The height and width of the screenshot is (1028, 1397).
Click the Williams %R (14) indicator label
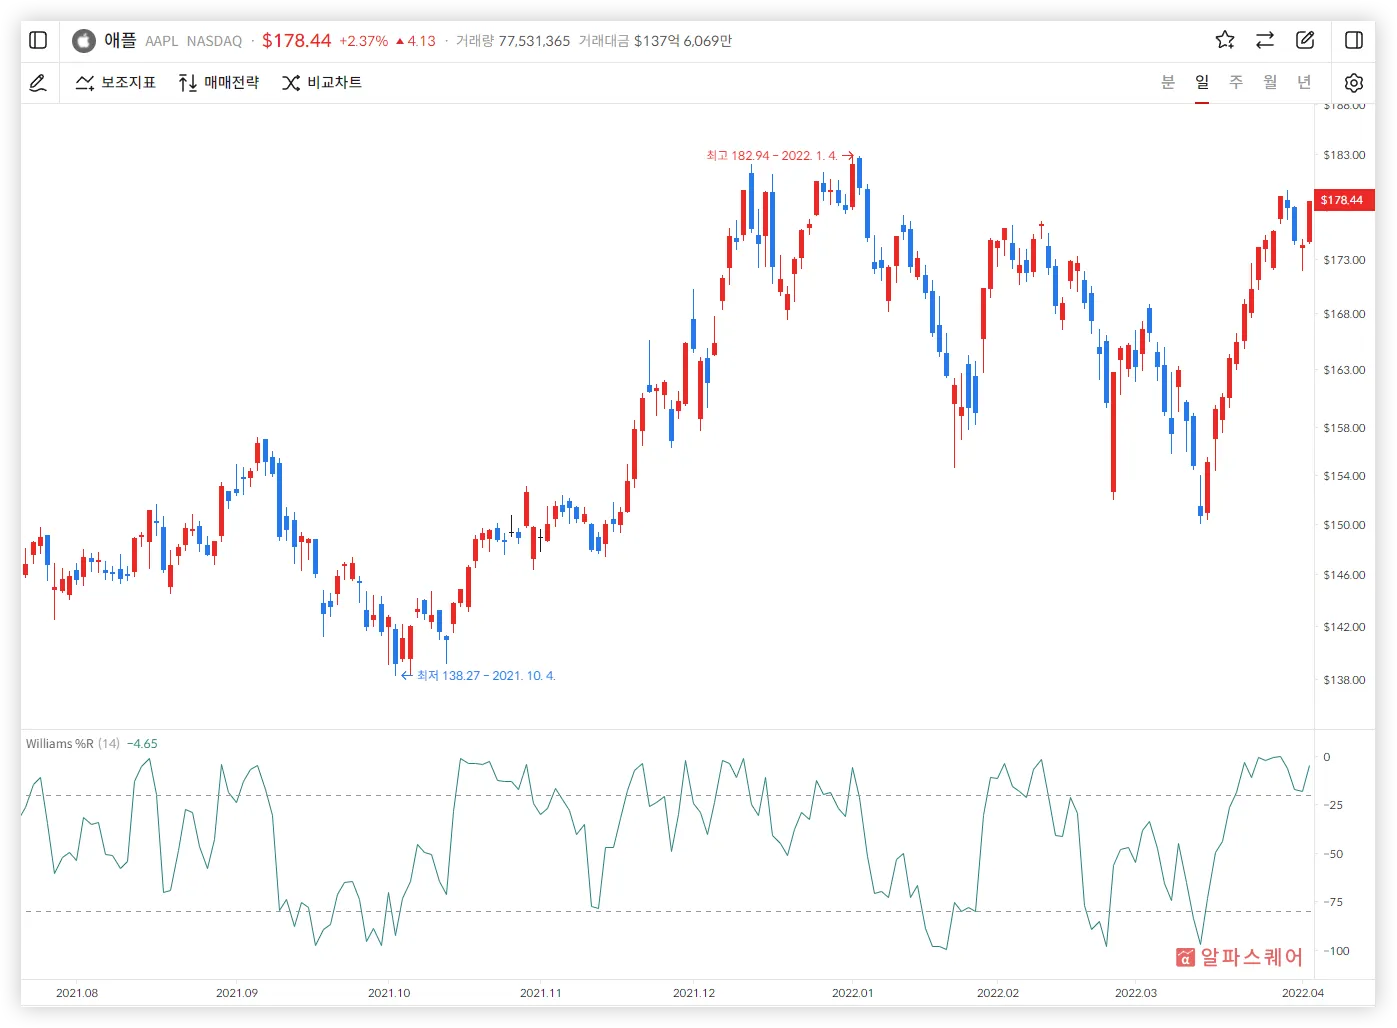(x=73, y=744)
